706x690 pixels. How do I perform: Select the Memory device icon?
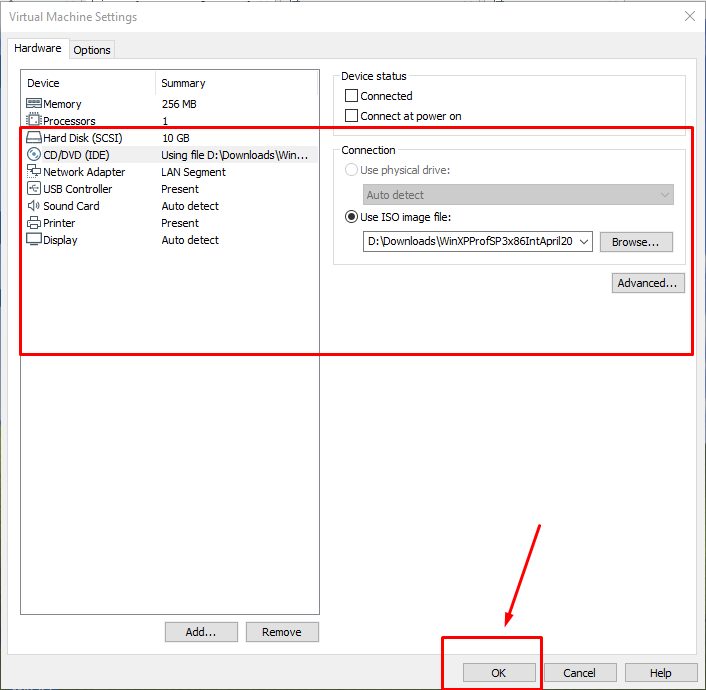tap(34, 104)
